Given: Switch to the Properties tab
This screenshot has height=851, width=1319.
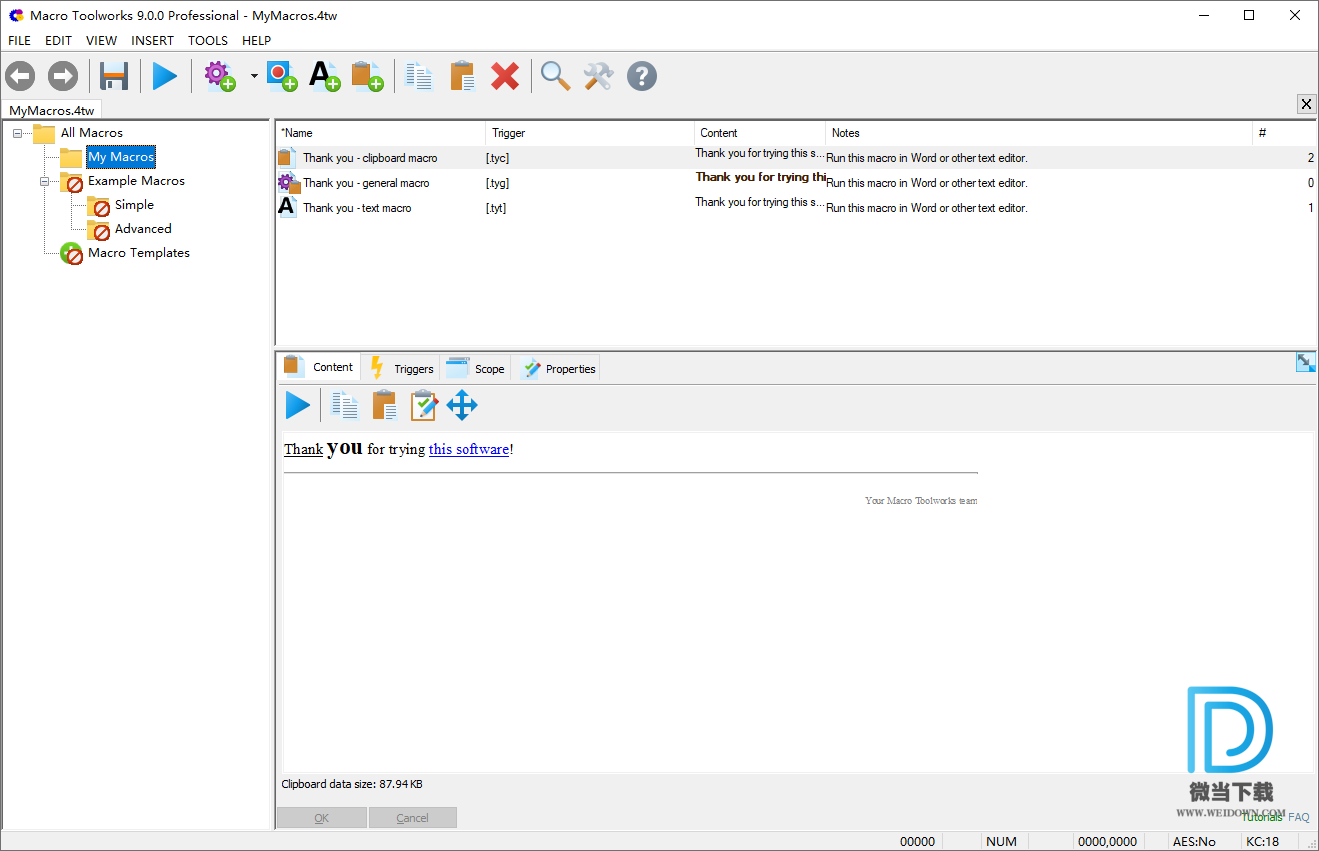Looking at the screenshot, I should 557,368.
